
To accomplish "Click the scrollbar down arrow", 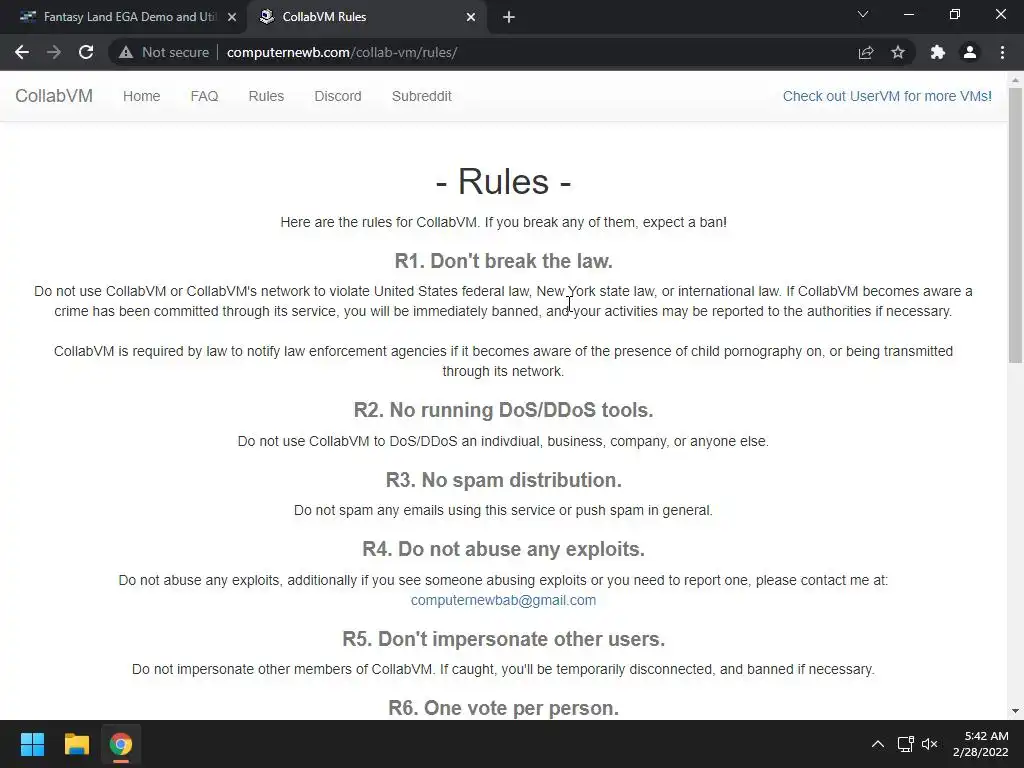I will click(x=1015, y=711).
